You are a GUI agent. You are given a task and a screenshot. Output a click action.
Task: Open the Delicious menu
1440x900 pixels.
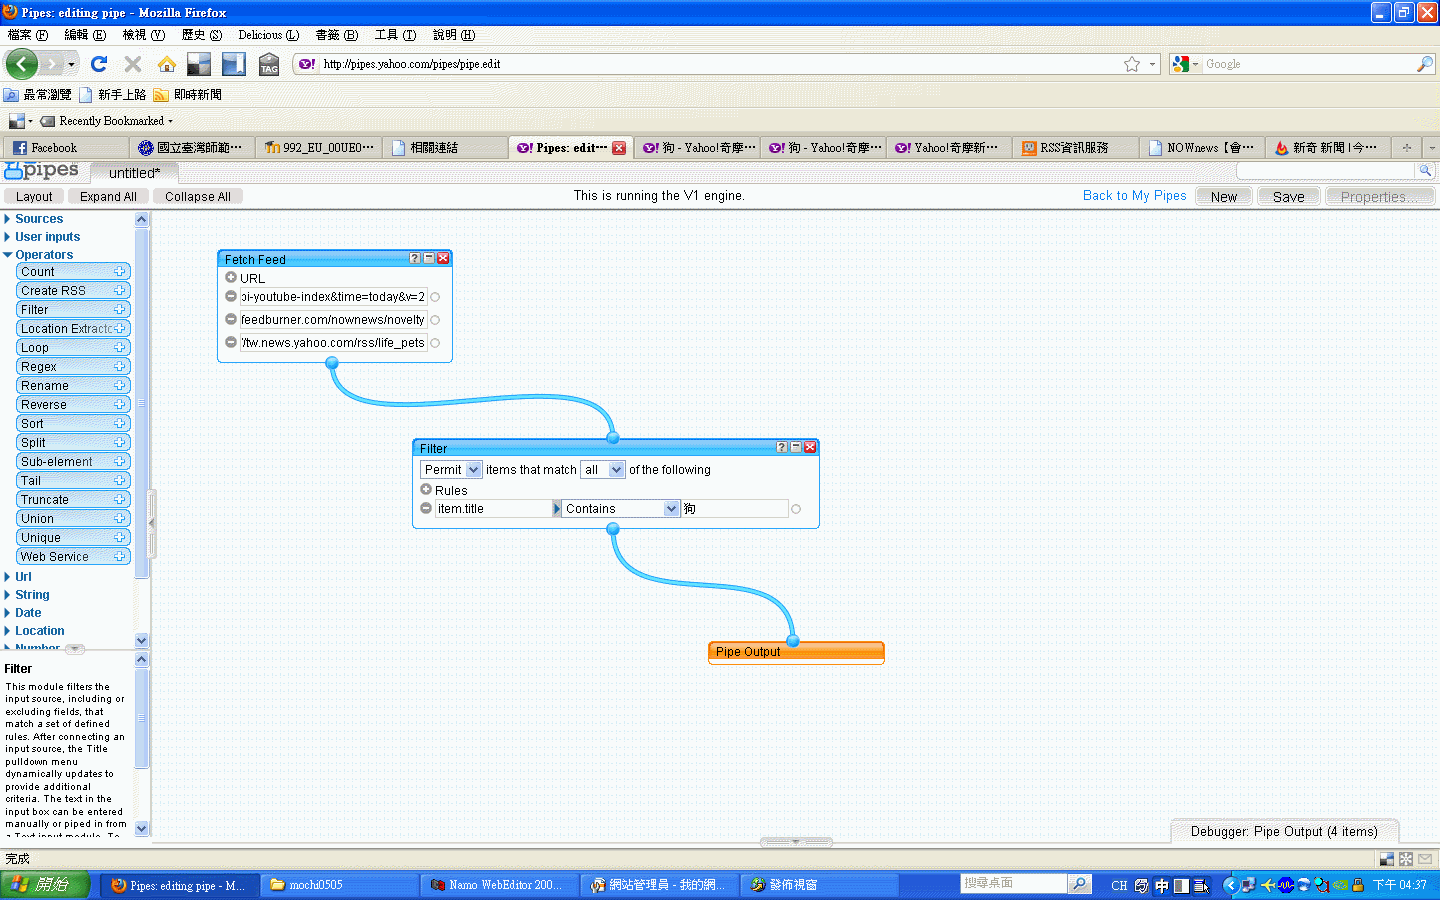pyautogui.click(x=268, y=35)
